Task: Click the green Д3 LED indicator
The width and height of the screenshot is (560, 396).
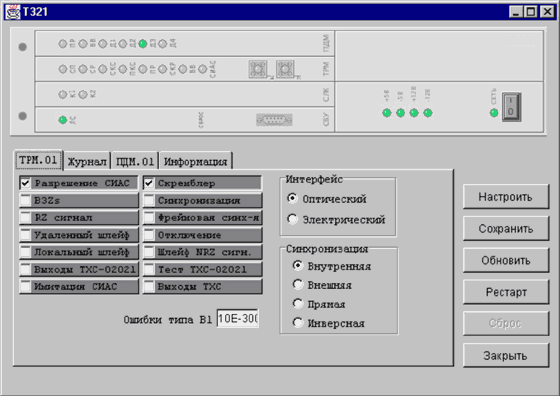Action: point(143,44)
